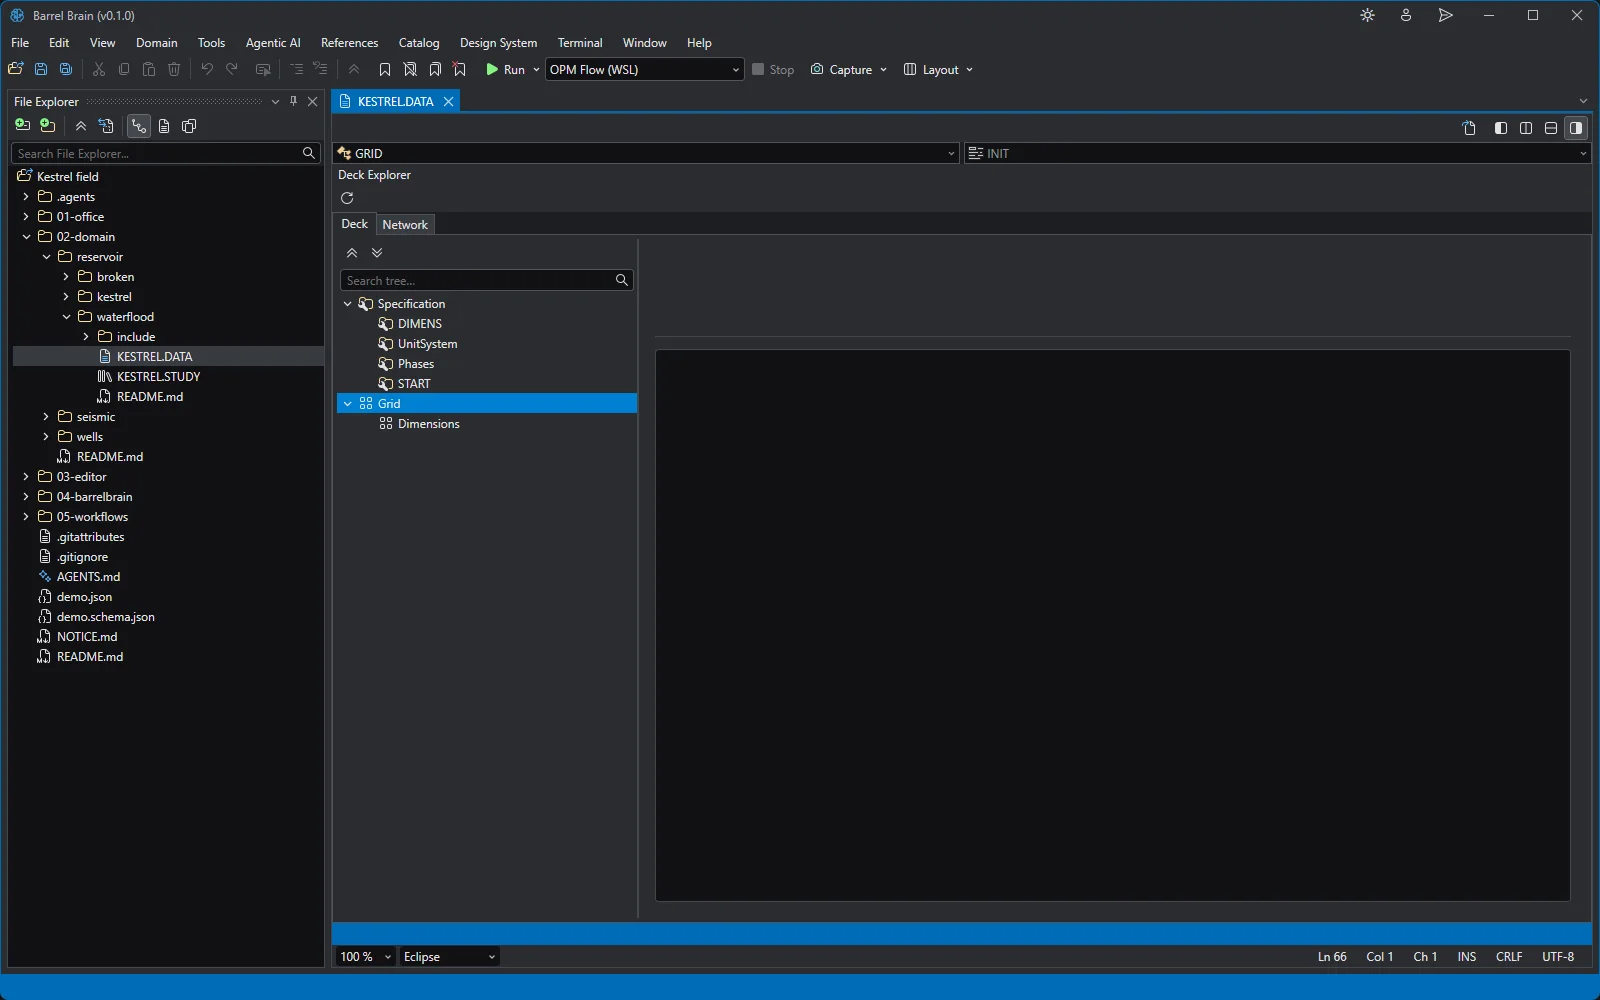The image size is (1600, 1000).
Task: Open the Domain menu
Action: (x=157, y=43)
